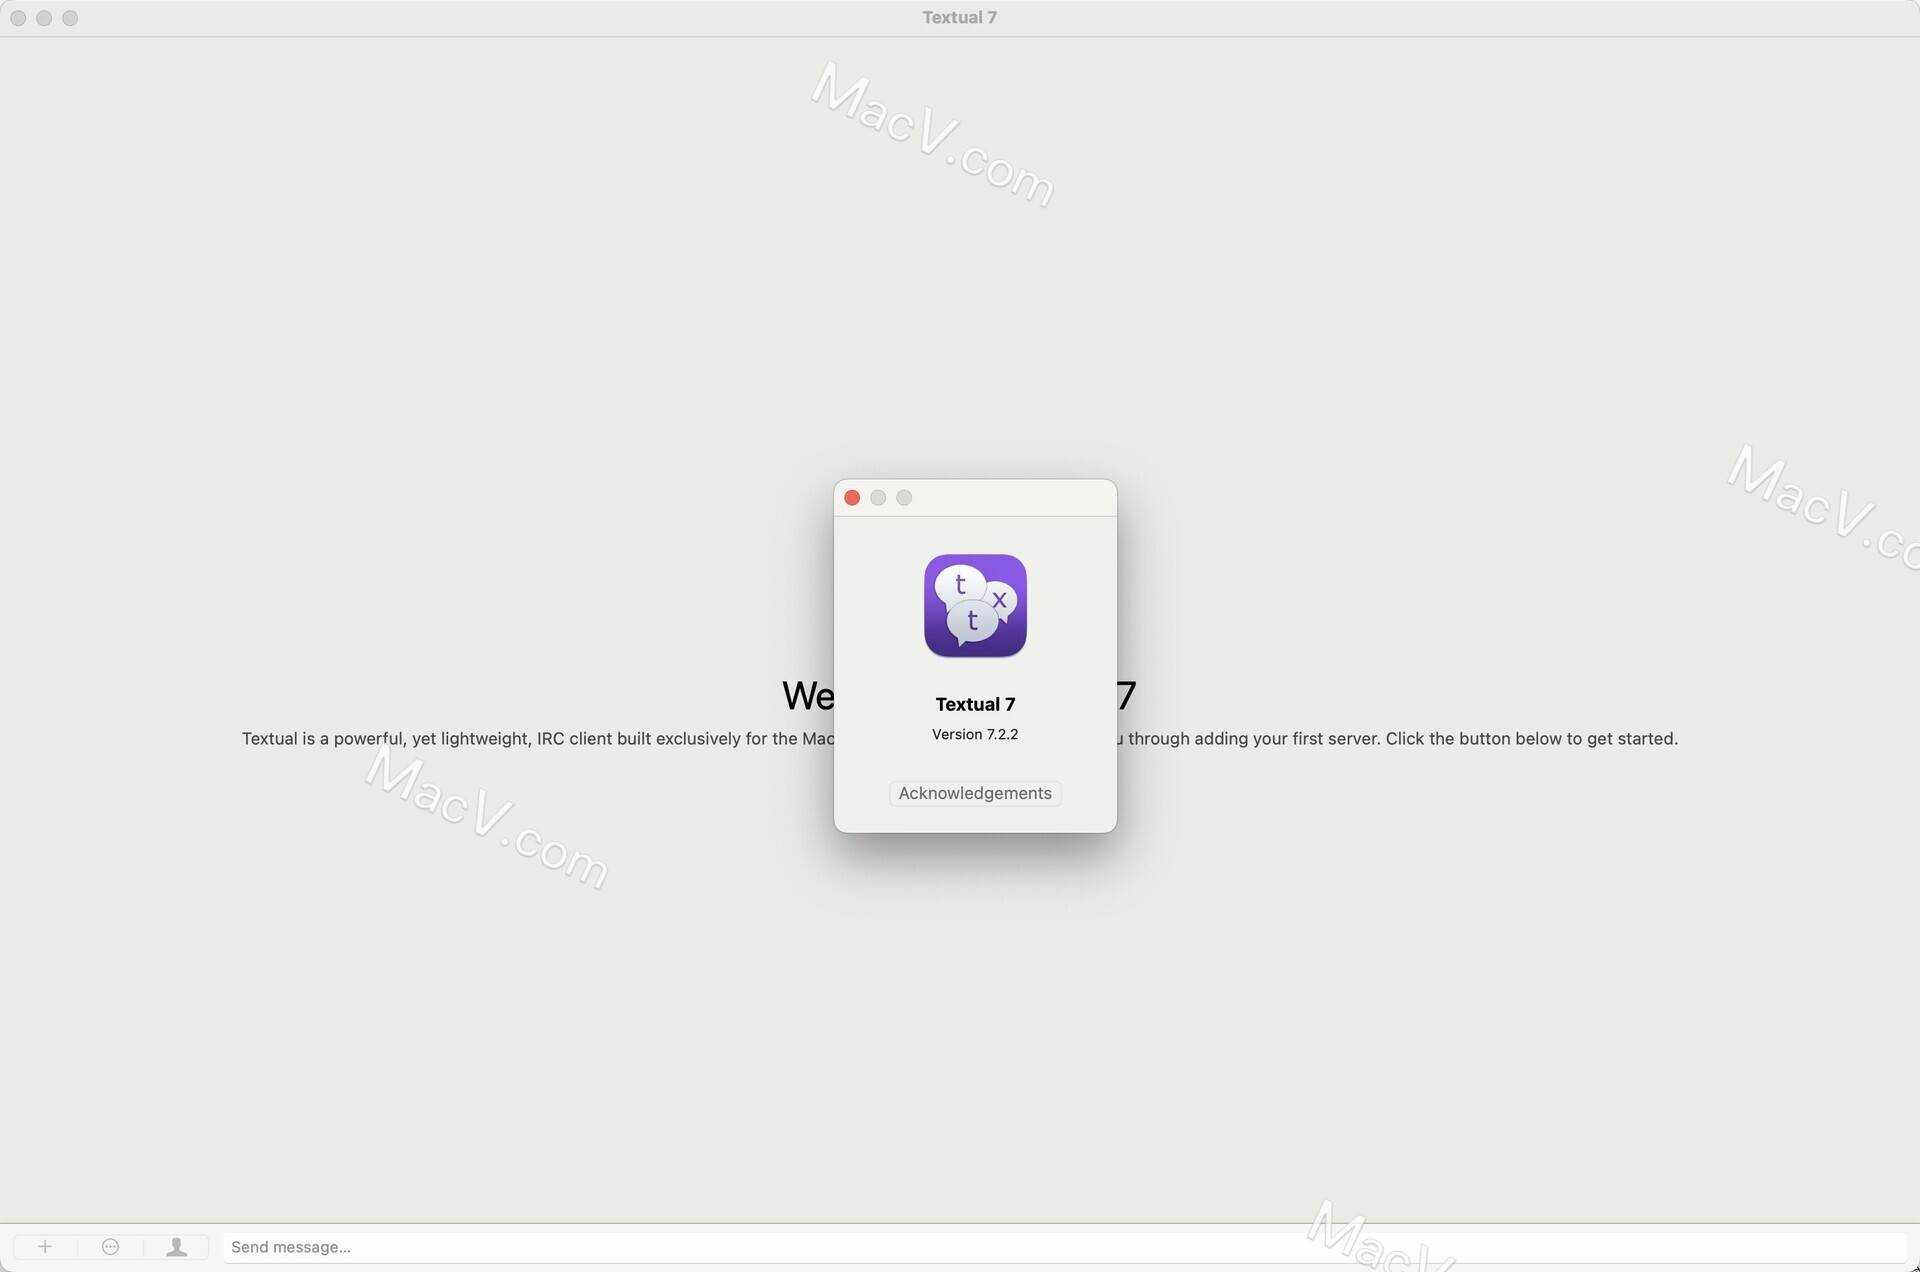Close the About Textual window

point(852,498)
